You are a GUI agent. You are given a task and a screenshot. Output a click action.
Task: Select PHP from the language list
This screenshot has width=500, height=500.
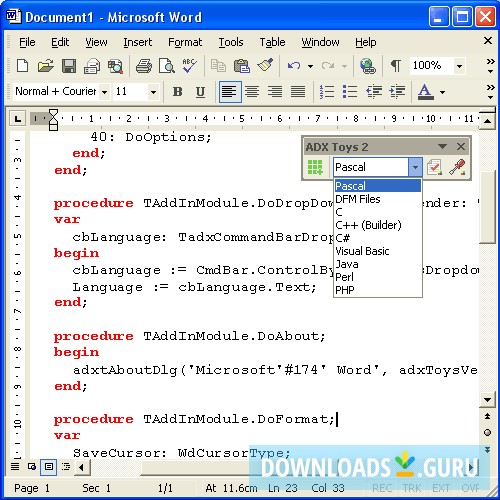click(378, 290)
